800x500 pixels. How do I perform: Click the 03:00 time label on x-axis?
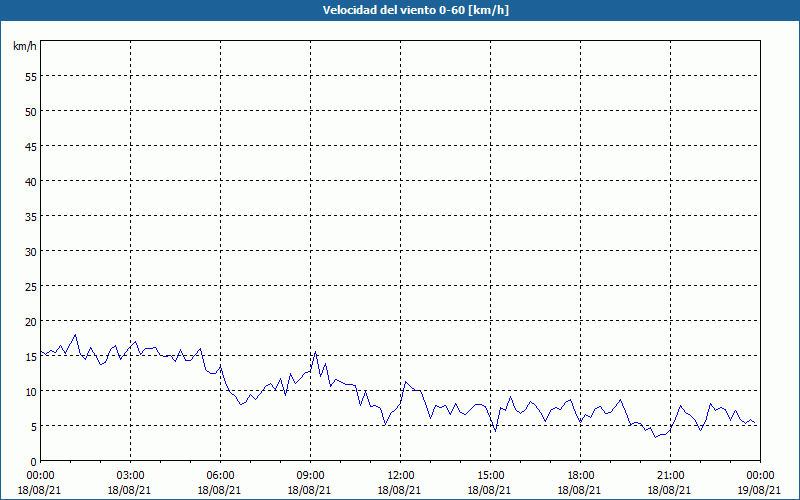click(x=130, y=476)
